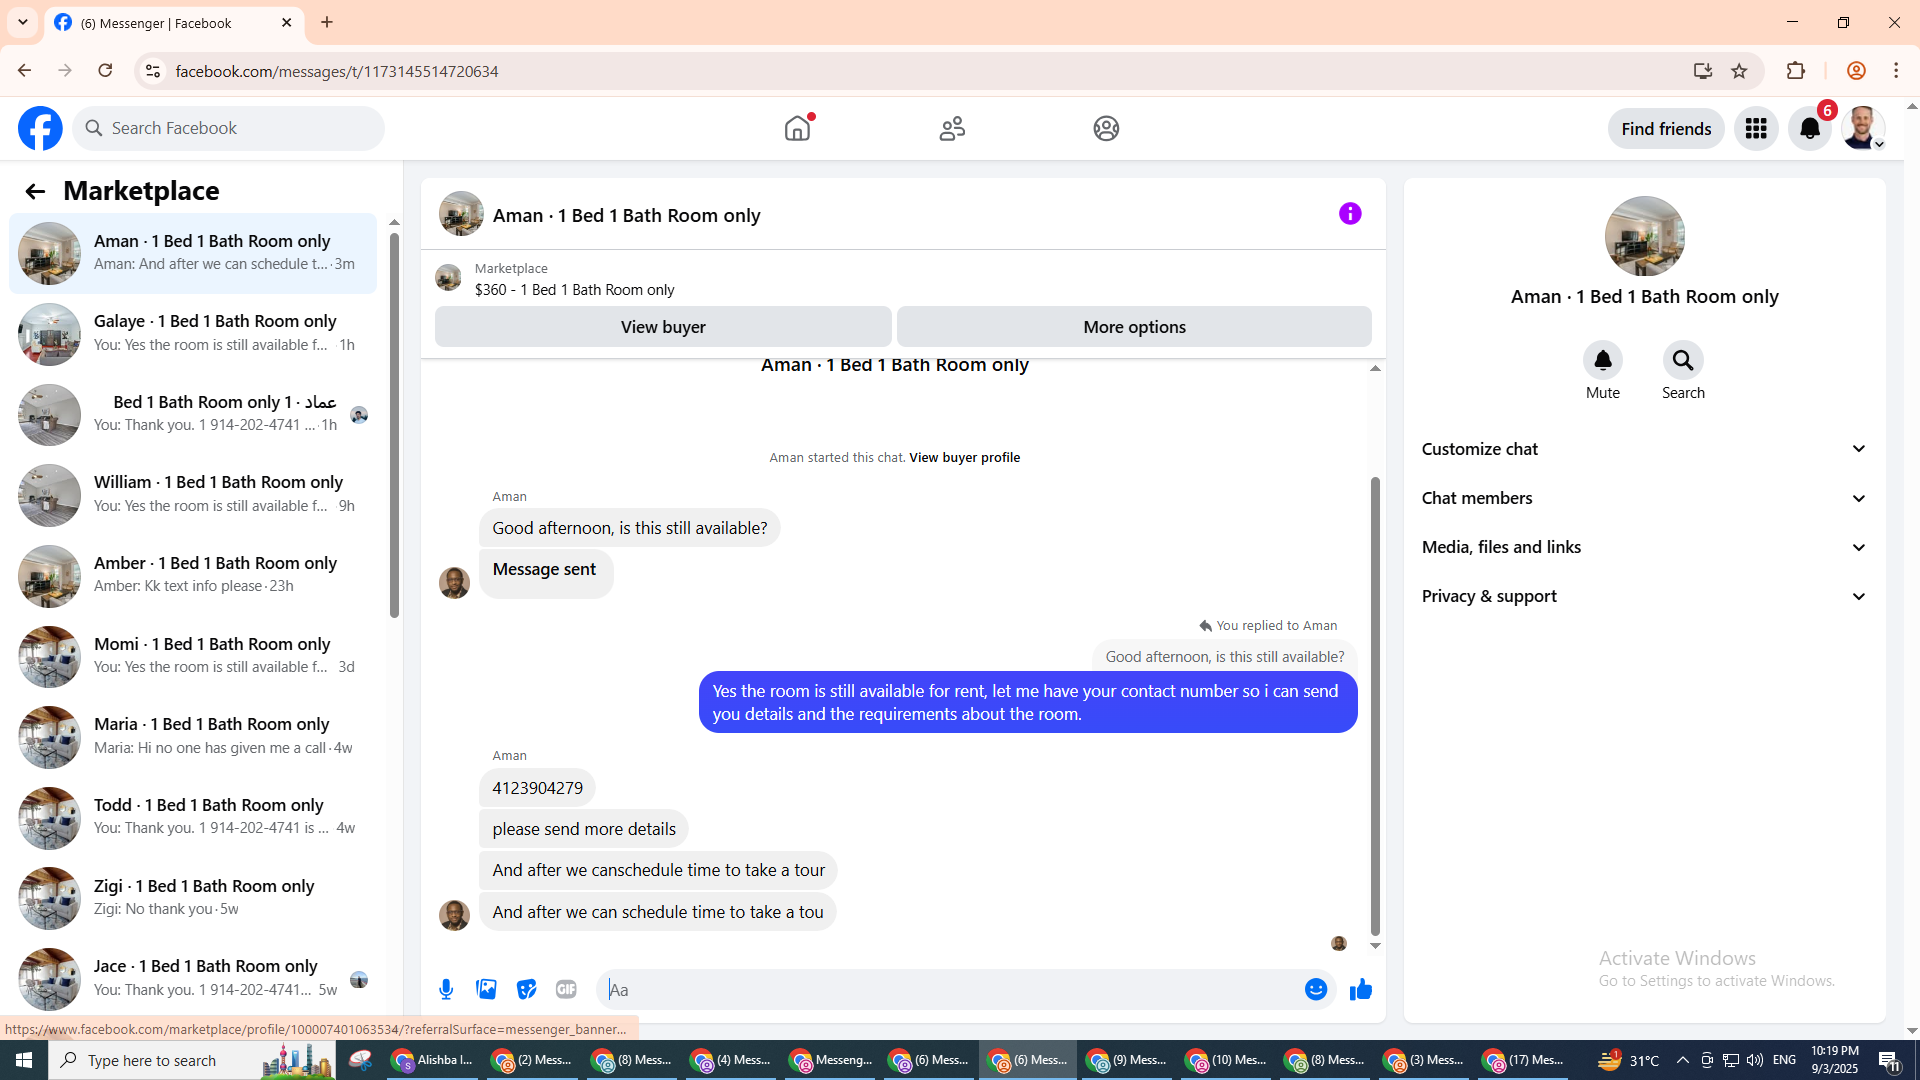Open Chrome three-dot menu

[1896, 70]
